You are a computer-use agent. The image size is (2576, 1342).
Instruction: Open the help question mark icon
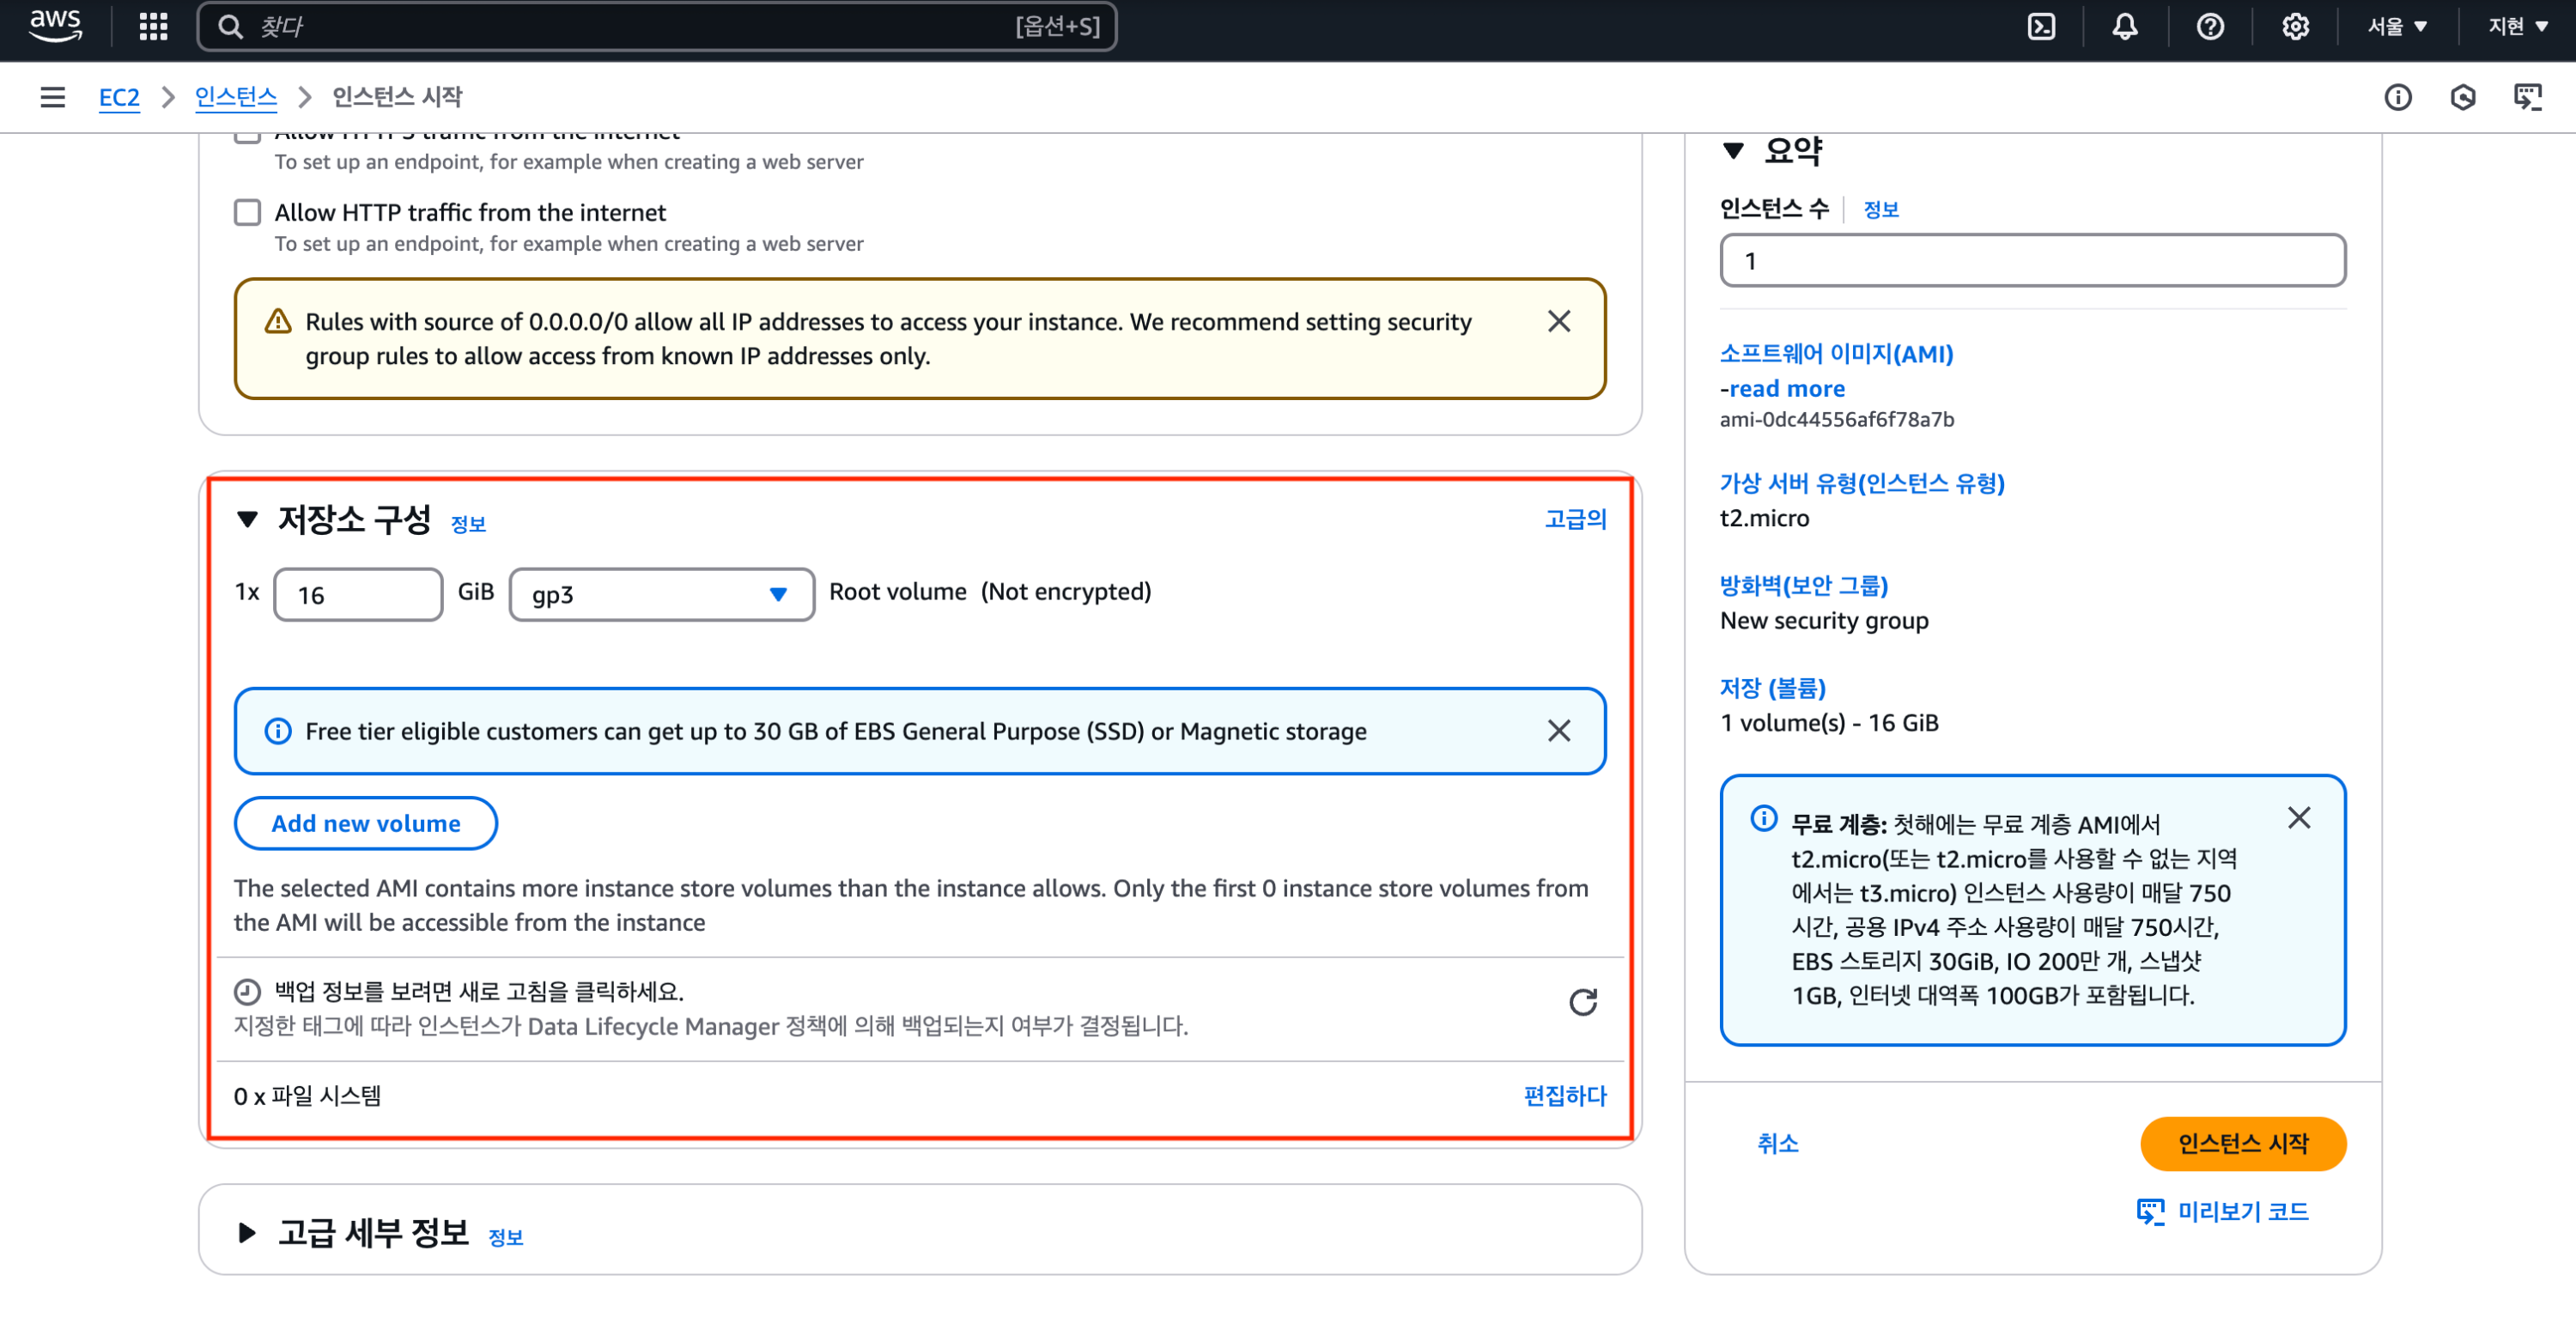[x=2209, y=26]
